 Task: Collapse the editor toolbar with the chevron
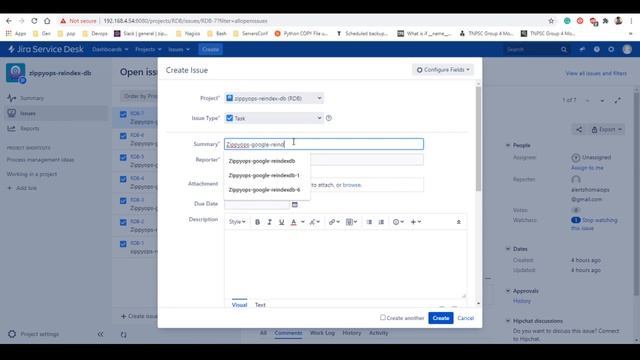(458, 222)
